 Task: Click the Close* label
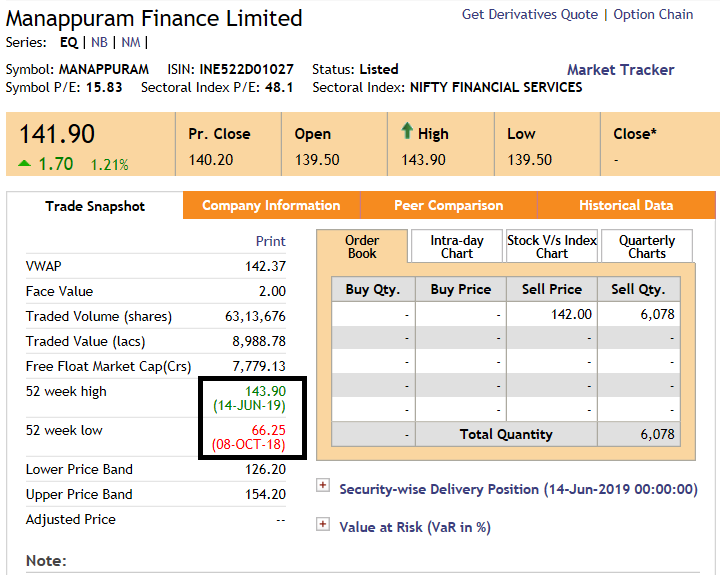point(635,134)
